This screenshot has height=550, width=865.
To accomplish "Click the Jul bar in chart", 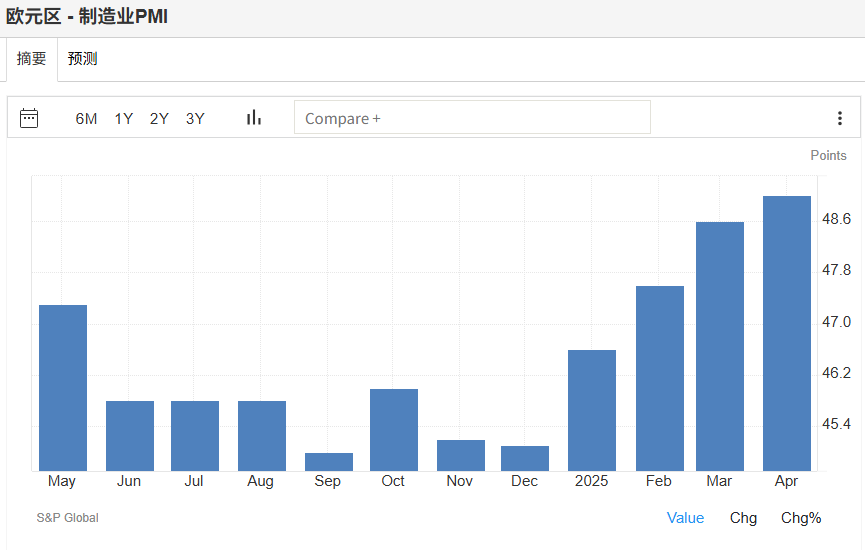I will coord(195,436).
